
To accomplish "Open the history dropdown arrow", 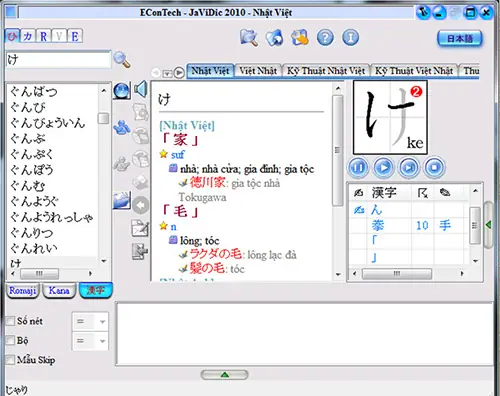I will point(167,73).
